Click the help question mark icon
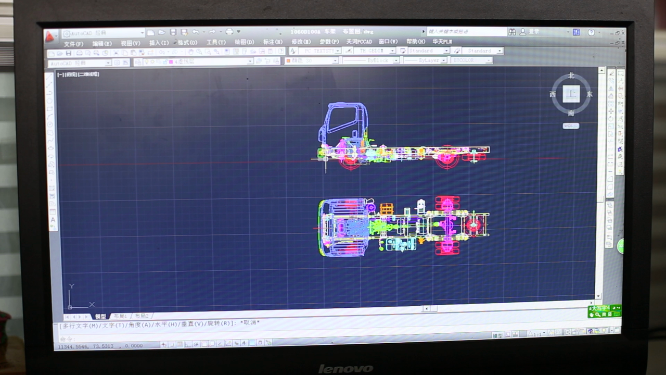The height and width of the screenshot is (375, 666). pyautogui.click(x=591, y=32)
